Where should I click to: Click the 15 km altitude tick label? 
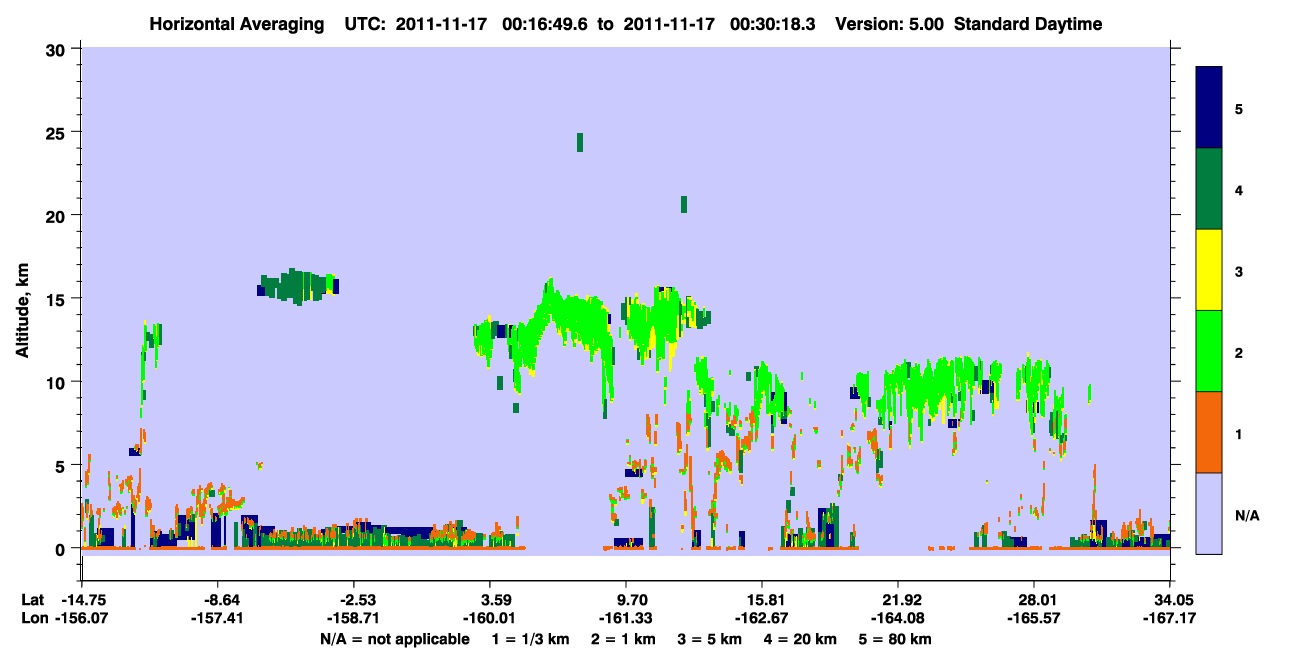pyautogui.click(x=57, y=298)
